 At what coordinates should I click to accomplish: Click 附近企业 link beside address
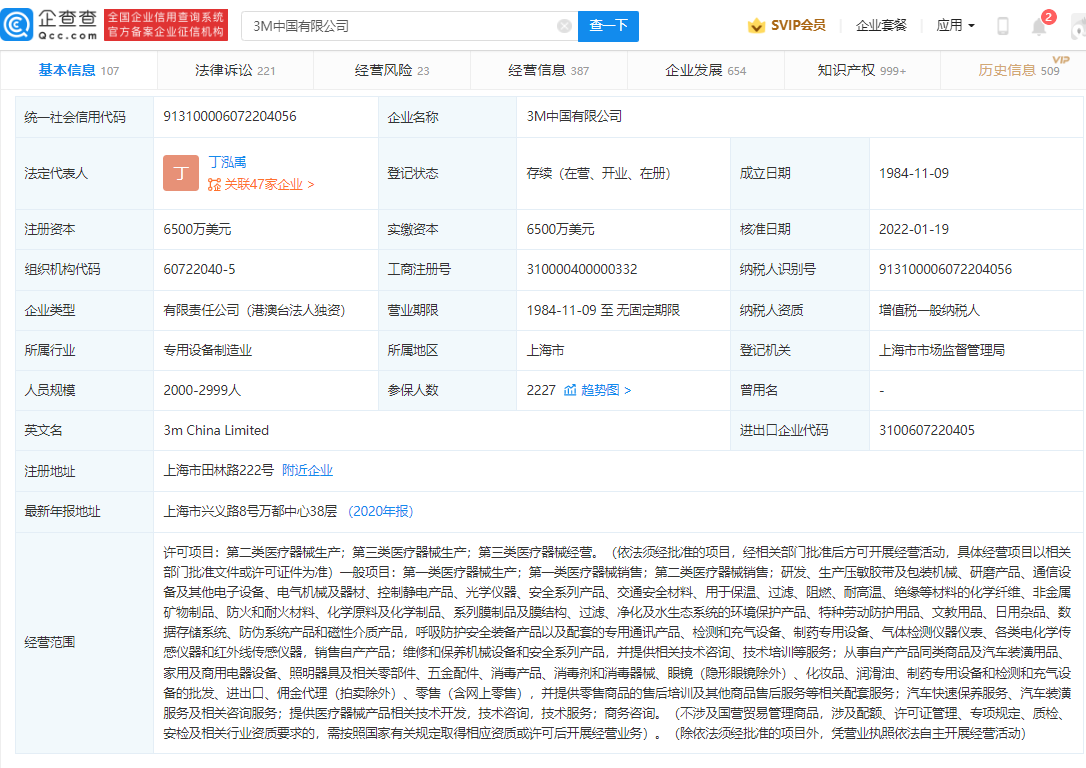[308, 470]
